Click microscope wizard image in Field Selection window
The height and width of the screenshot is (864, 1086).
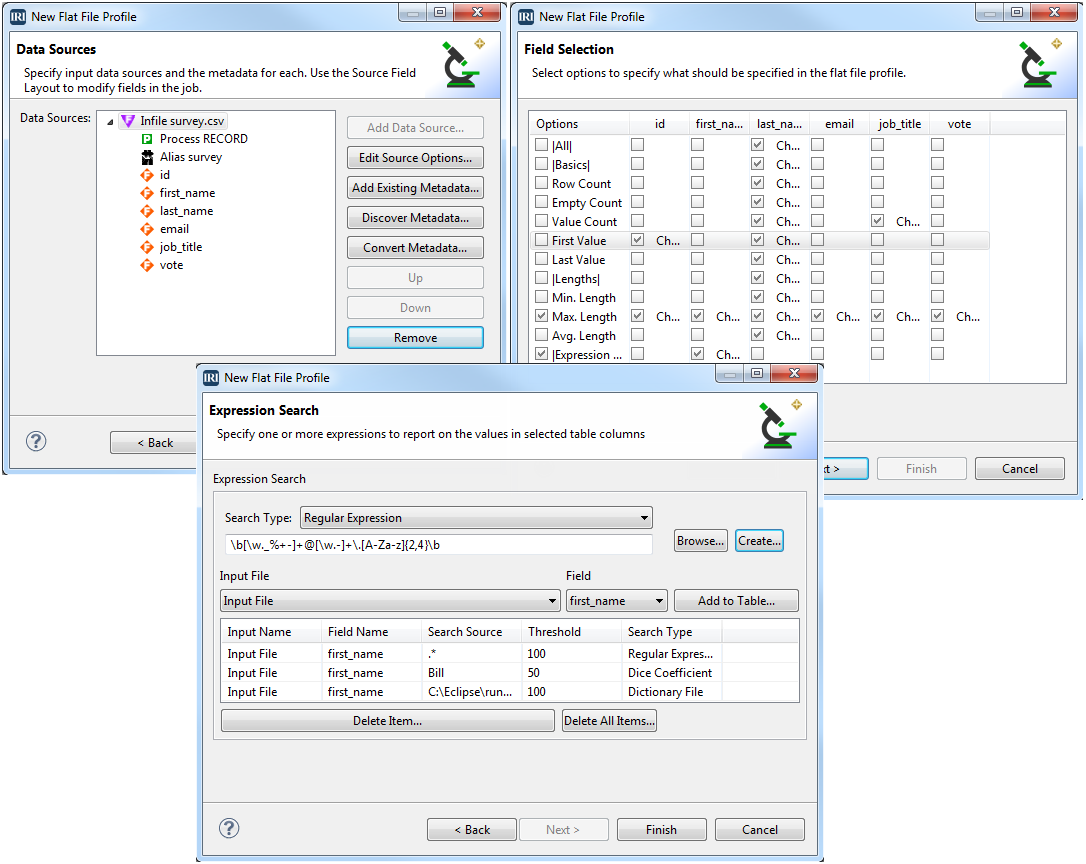1039,64
